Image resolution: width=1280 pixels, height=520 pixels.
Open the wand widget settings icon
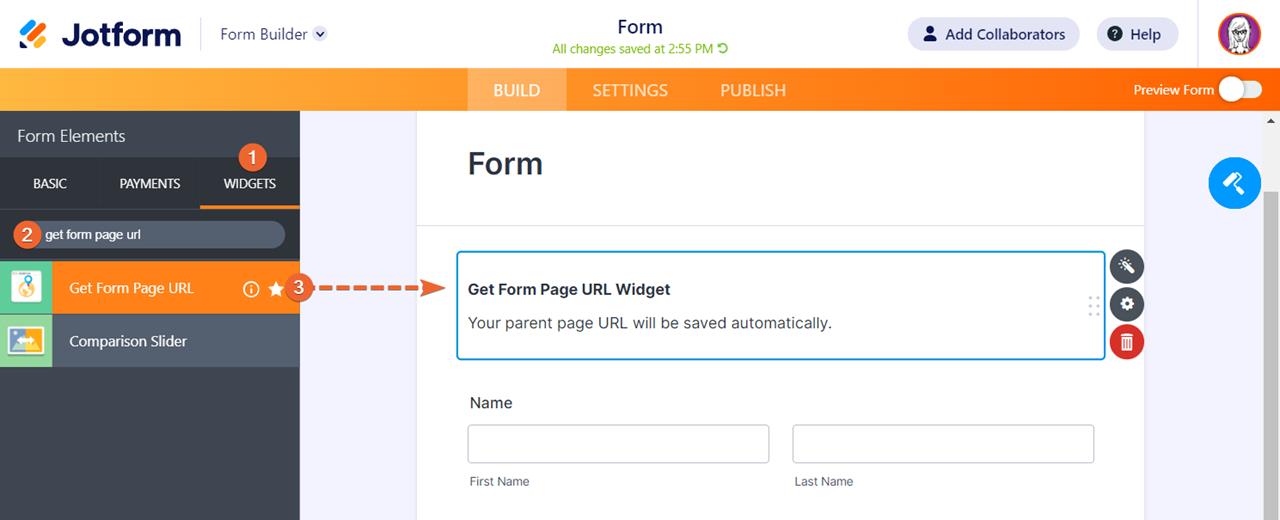click(1127, 266)
